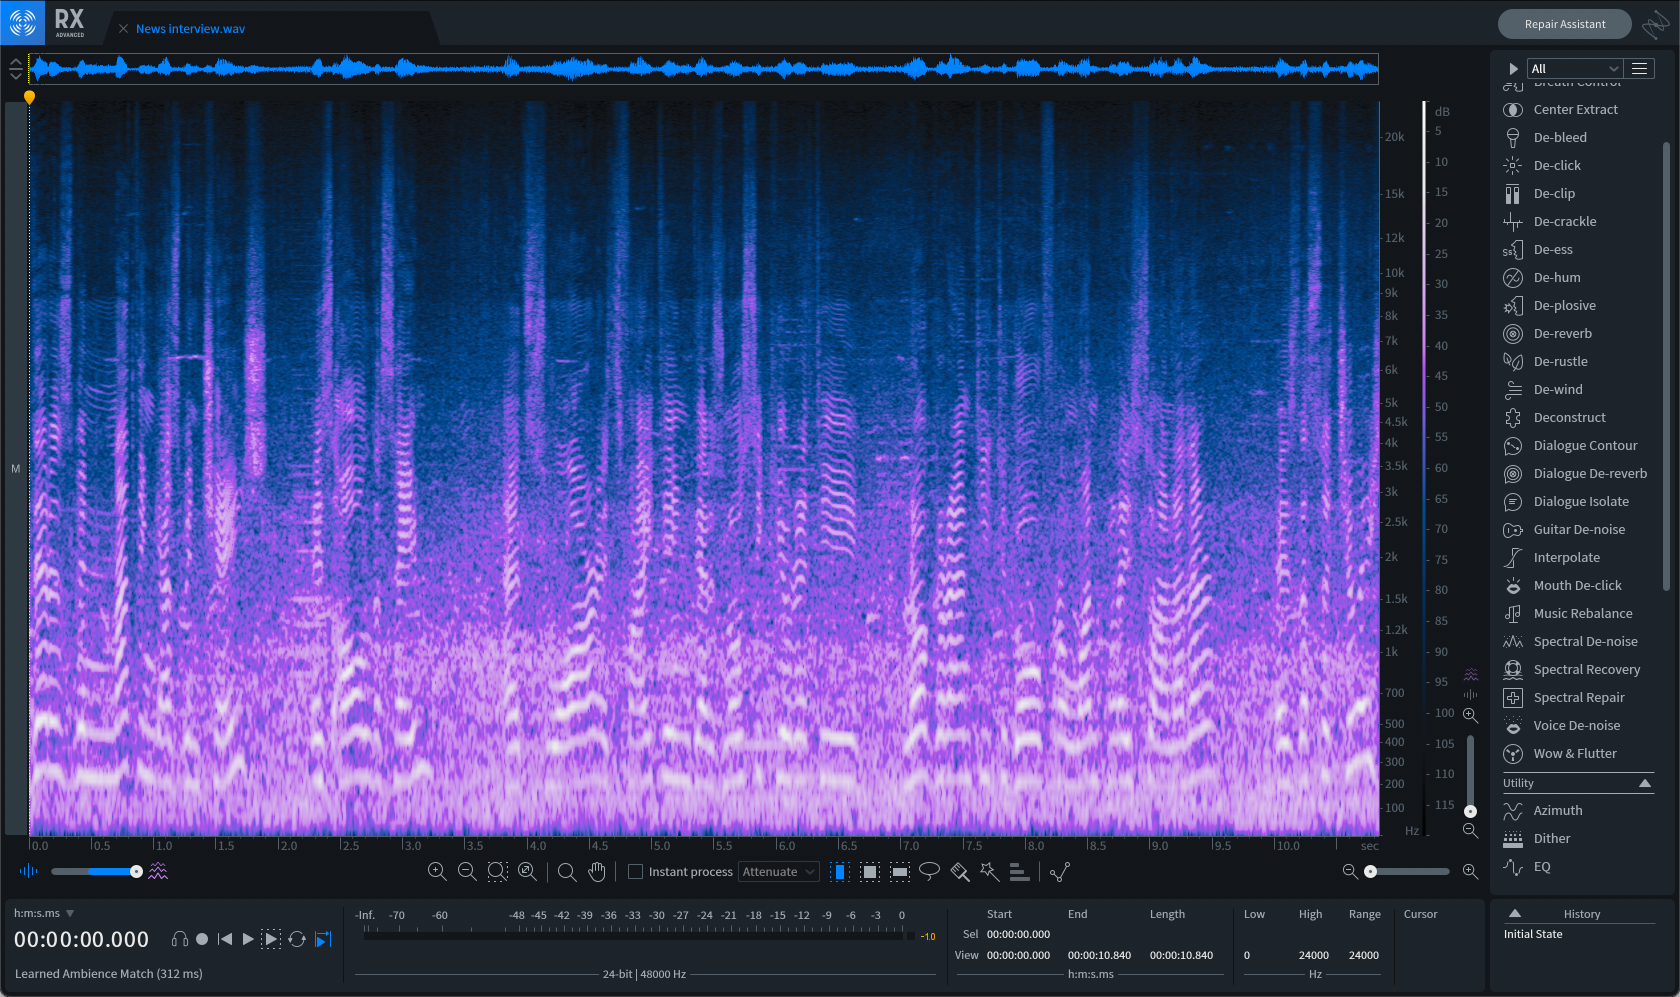Viewport: 1680px width, 997px height.
Task: Choose the magic wand selection tool
Action: 989,871
